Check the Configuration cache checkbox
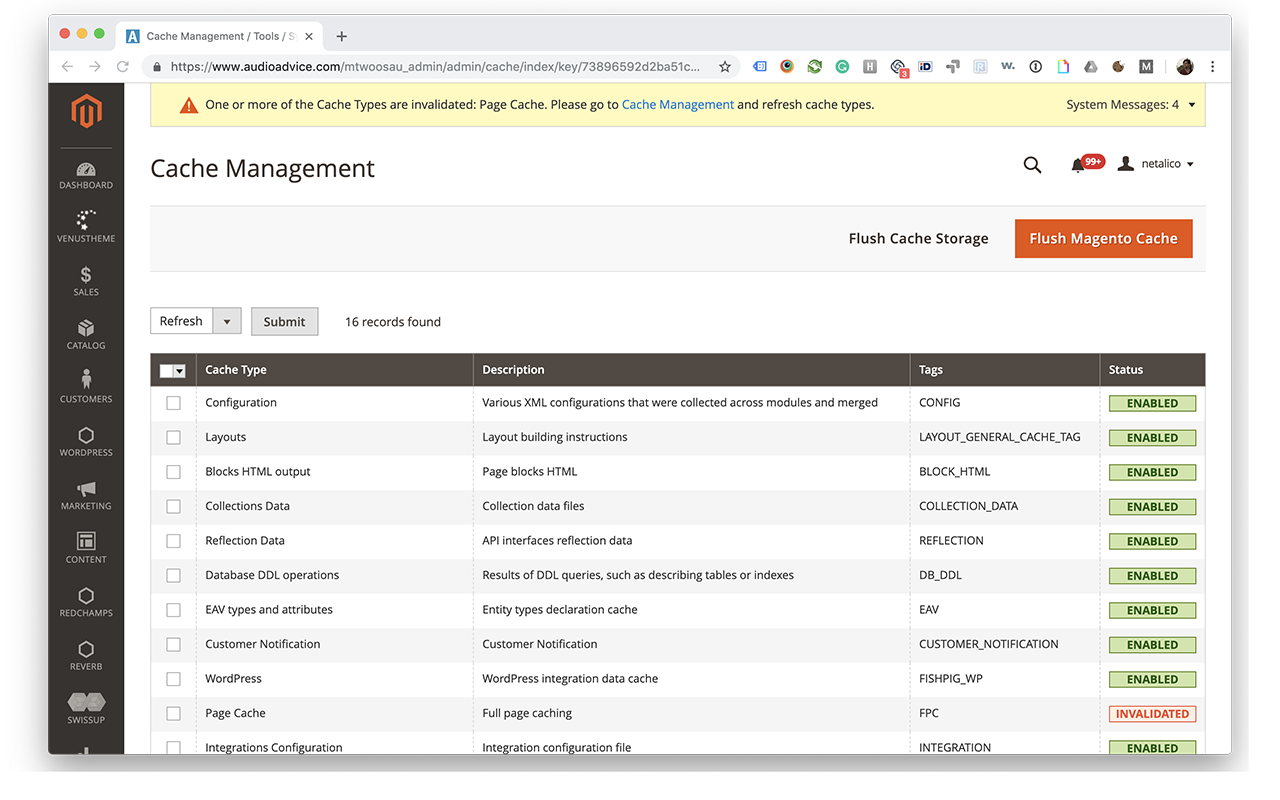The width and height of the screenshot is (1280, 800). click(x=173, y=403)
